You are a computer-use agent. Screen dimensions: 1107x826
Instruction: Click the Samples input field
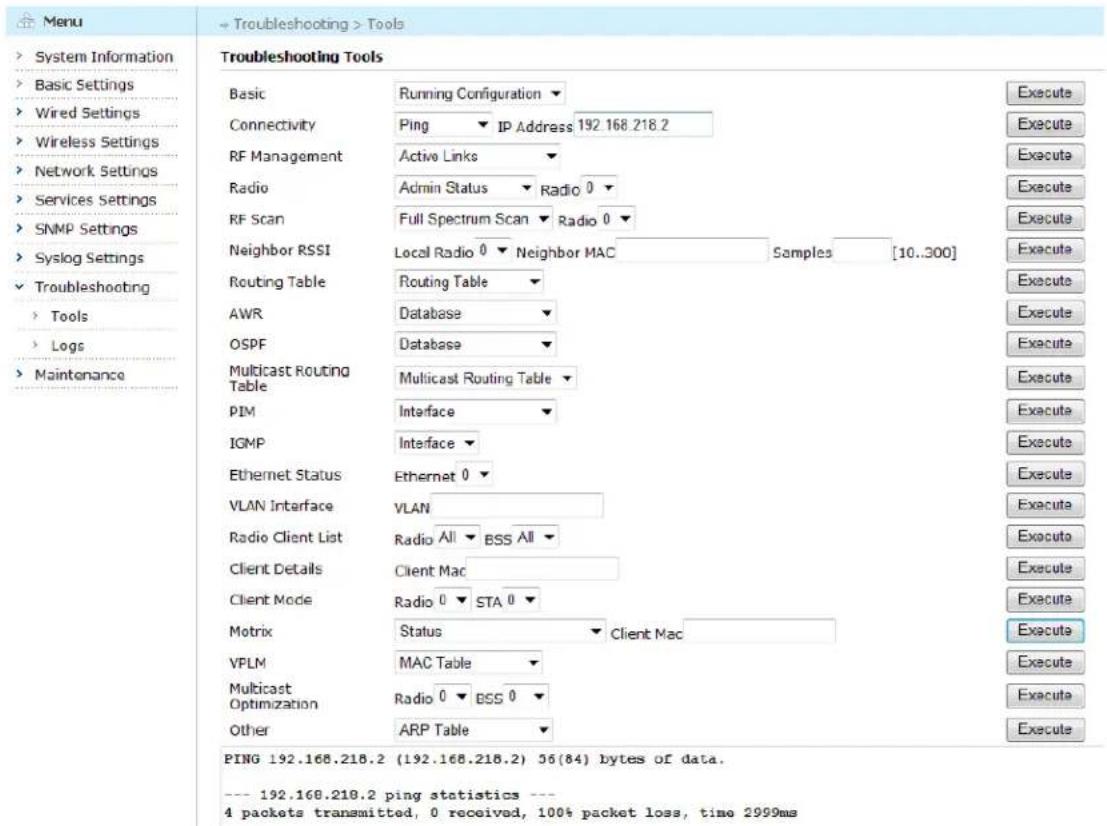coord(861,251)
